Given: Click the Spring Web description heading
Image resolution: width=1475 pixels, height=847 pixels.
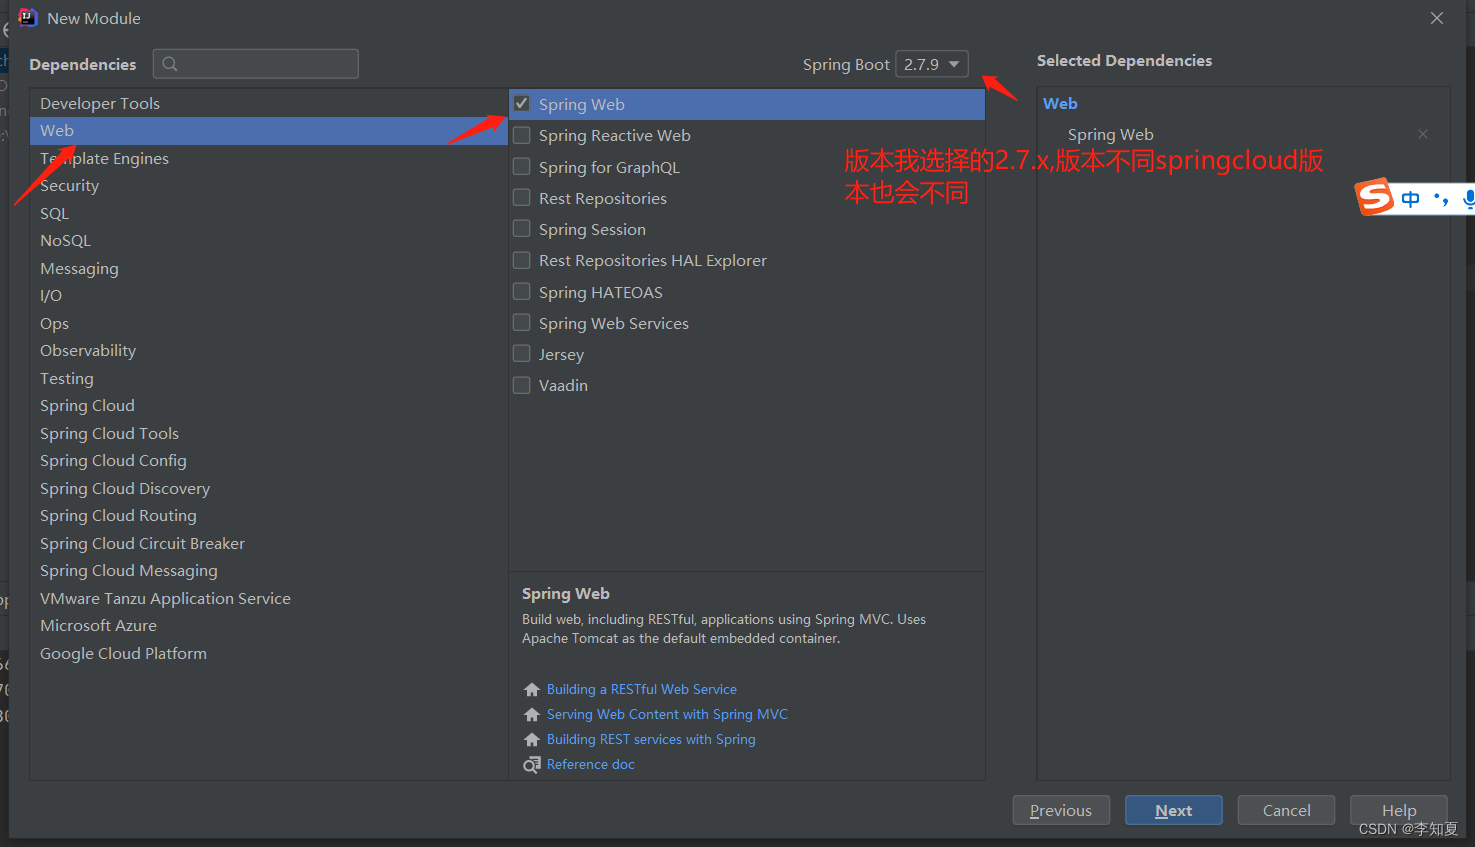Looking at the screenshot, I should tap(566, 593).
